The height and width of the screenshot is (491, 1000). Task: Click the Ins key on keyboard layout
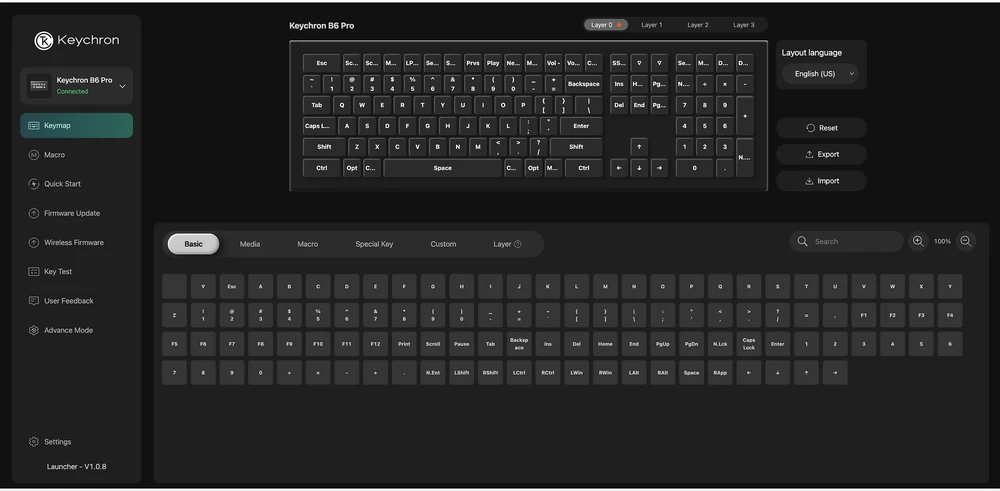pyautogui.click(x=619, y=84)
